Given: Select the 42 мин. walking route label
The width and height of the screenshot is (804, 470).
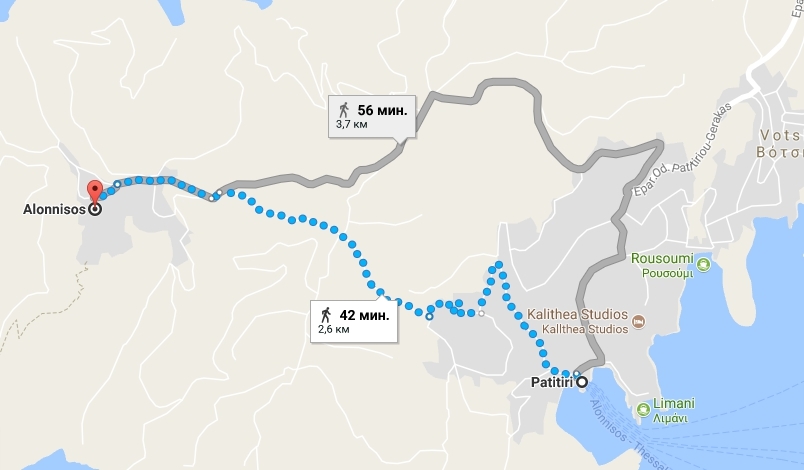Looking at the screenshot, I should (x=354, y=321).
